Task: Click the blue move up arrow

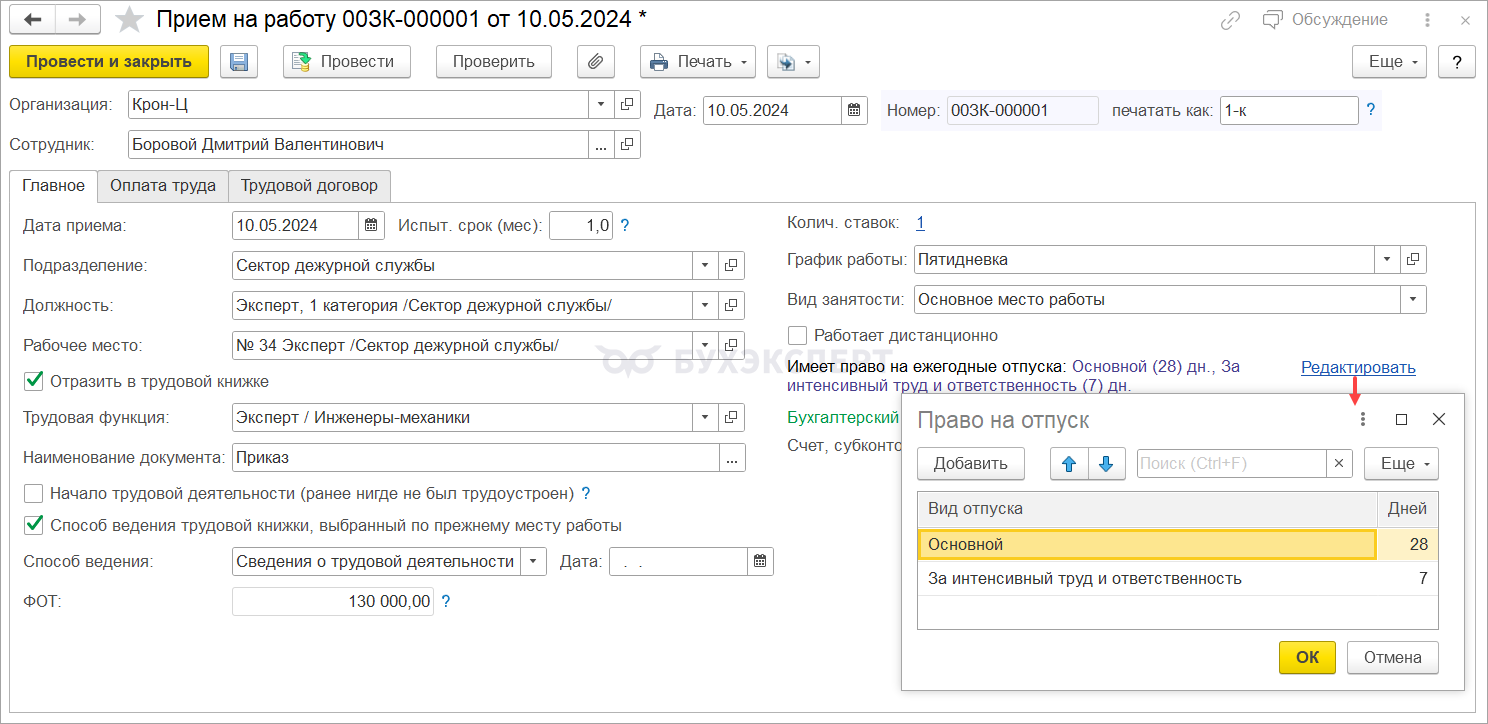Action: pyautogui.click(x=1069, y=464)
